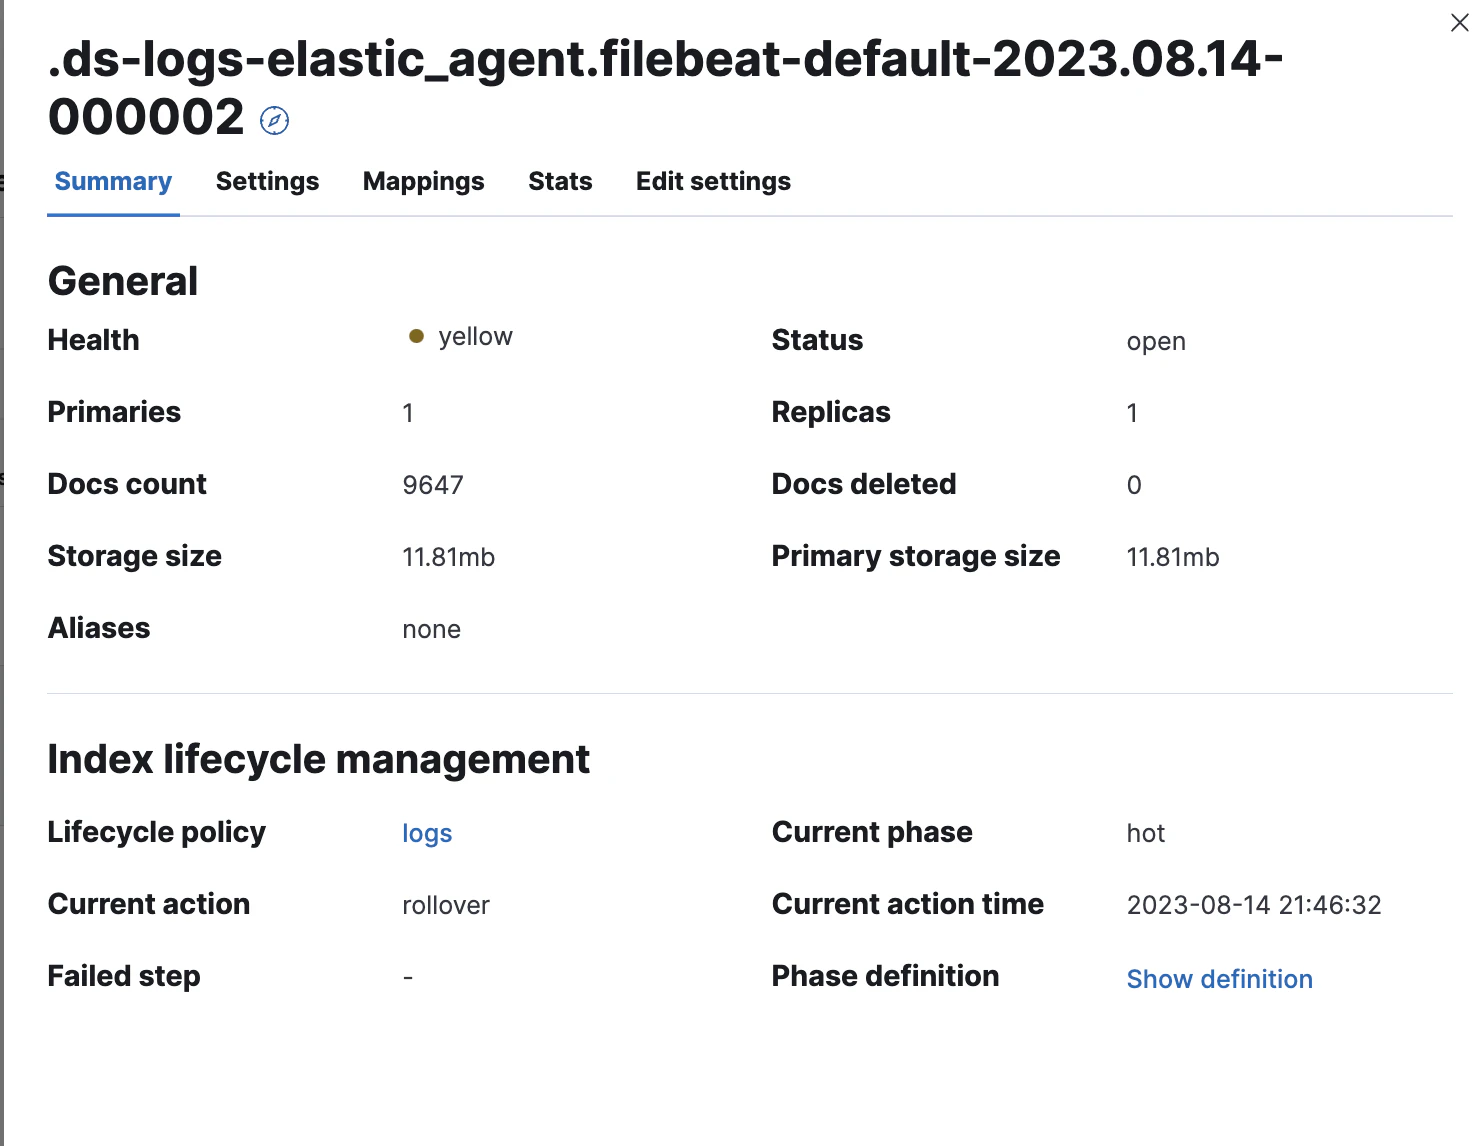Click the 'Current action time' label
This screenshot has height=1146, width=1474.
(908, 904)
